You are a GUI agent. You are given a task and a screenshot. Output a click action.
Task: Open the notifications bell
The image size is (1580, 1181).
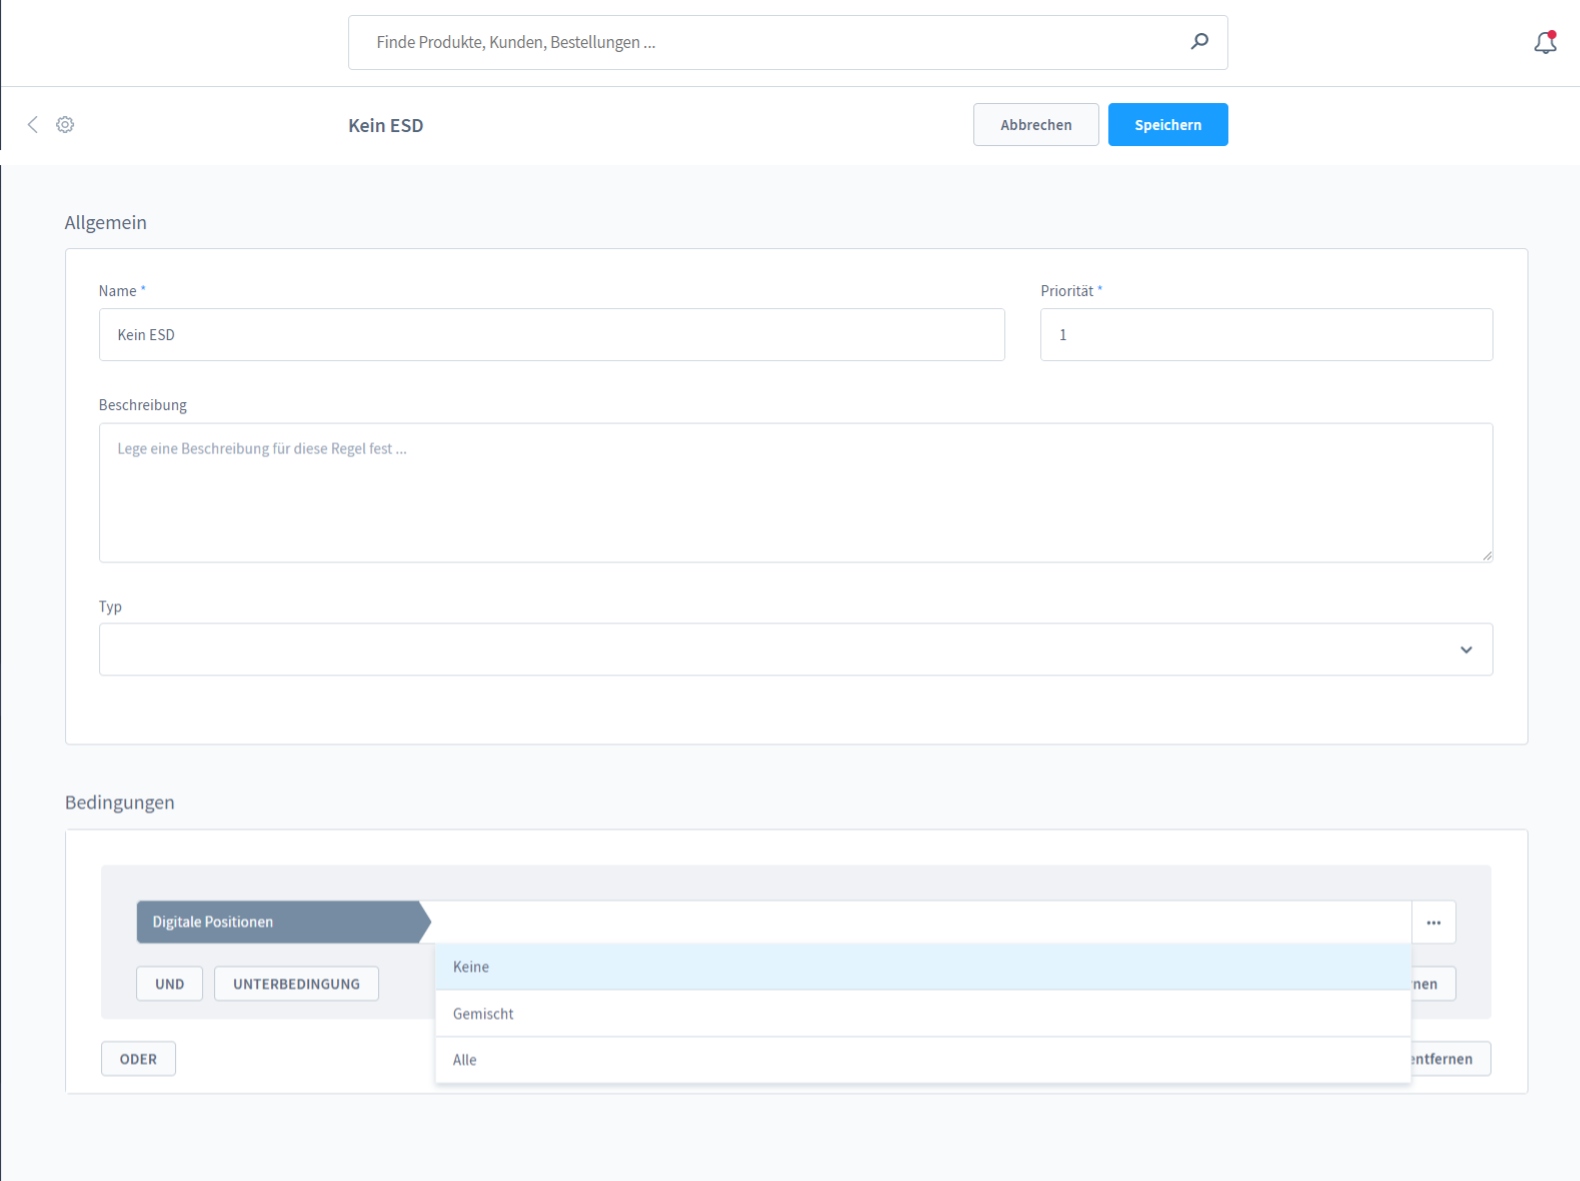[1545, 42]
